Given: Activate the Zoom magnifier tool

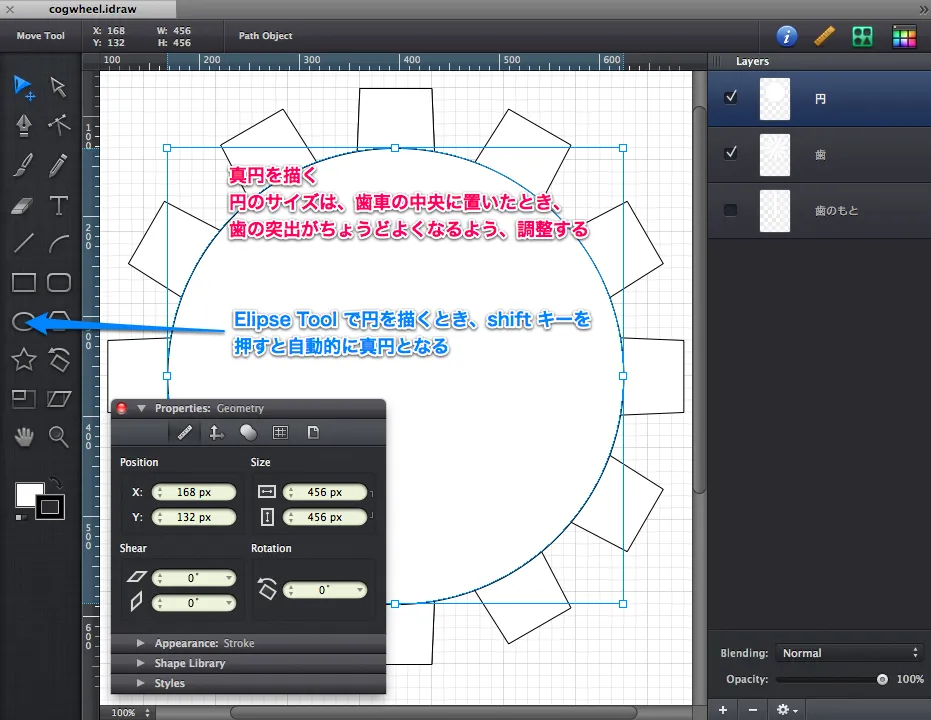Looking at the screenshot, I should point(59,436).
